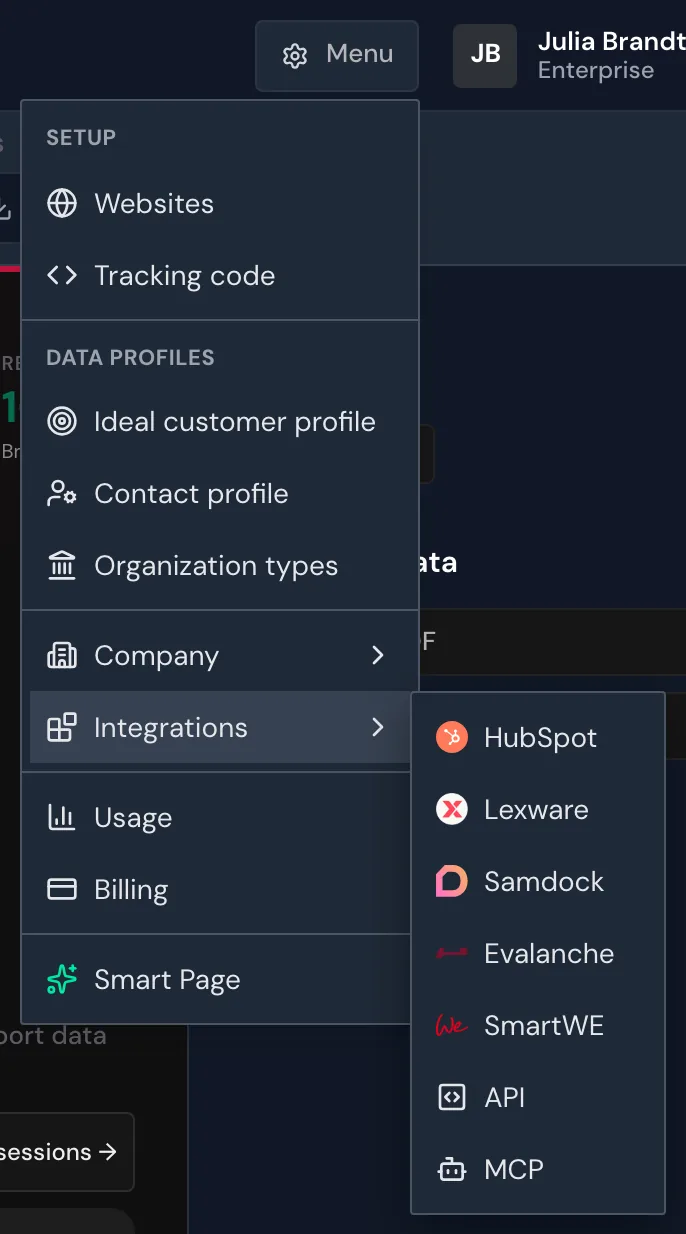This screenshot has height=1234, width=686.
Task: Open the Usage entry
Action: [x=220, y=818]
